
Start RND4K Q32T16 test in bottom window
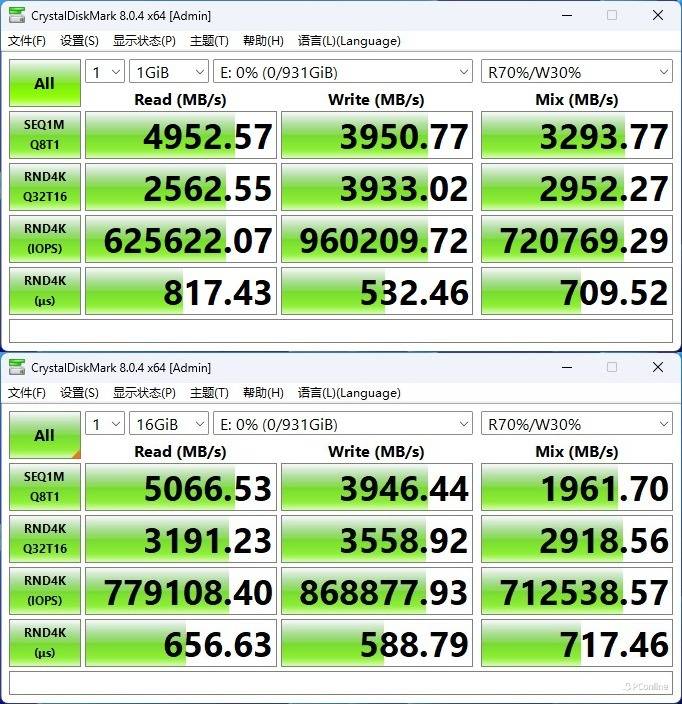(x=44, y=539)
